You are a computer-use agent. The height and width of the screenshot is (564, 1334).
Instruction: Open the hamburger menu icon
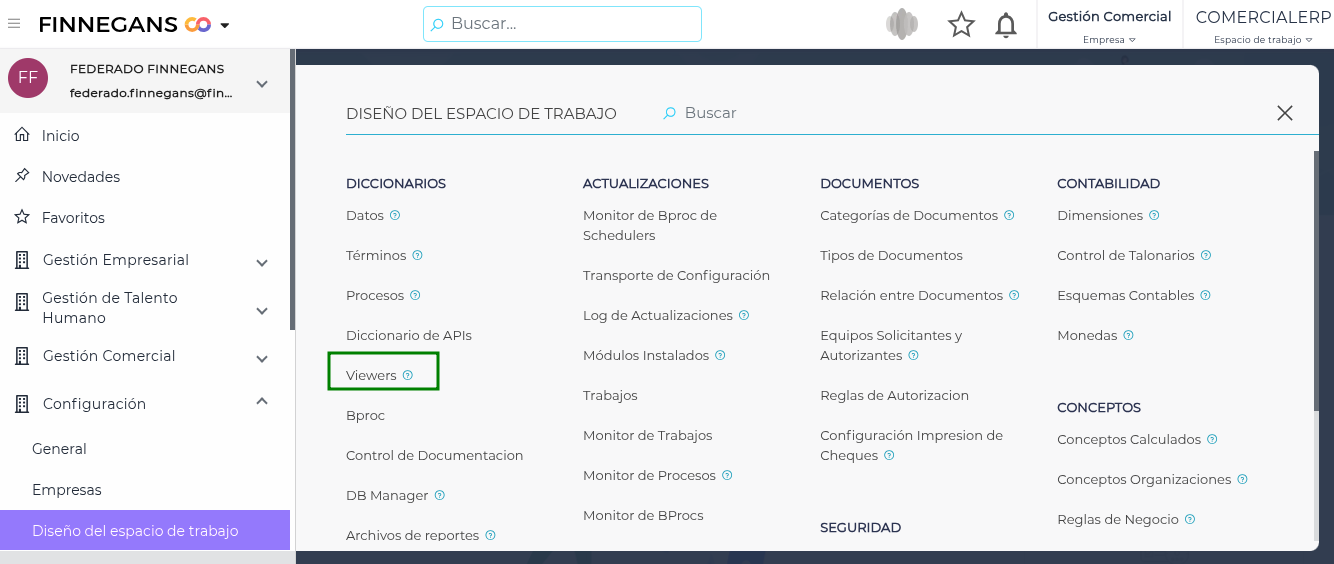[14, 24]
